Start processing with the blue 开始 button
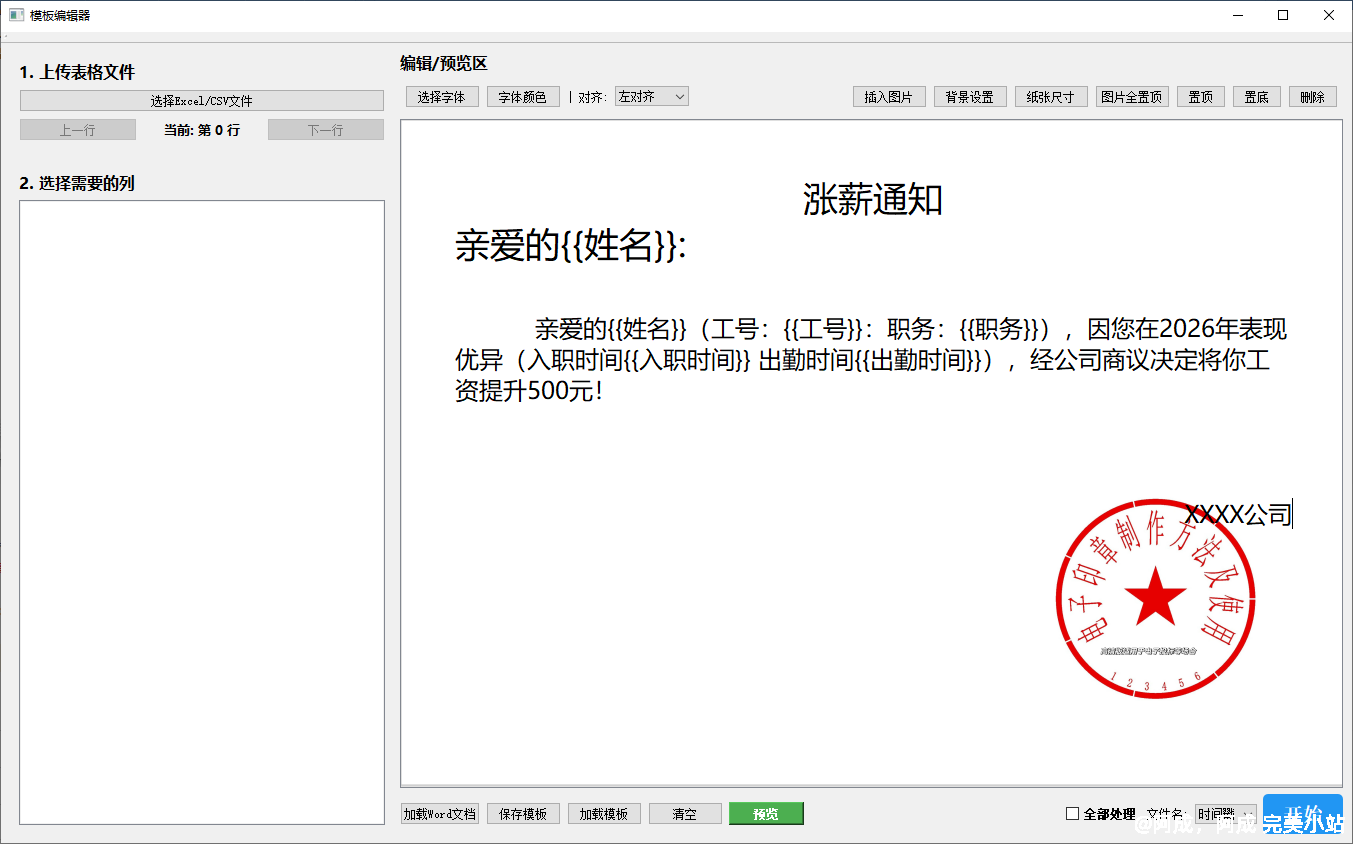 [1303, 815]
